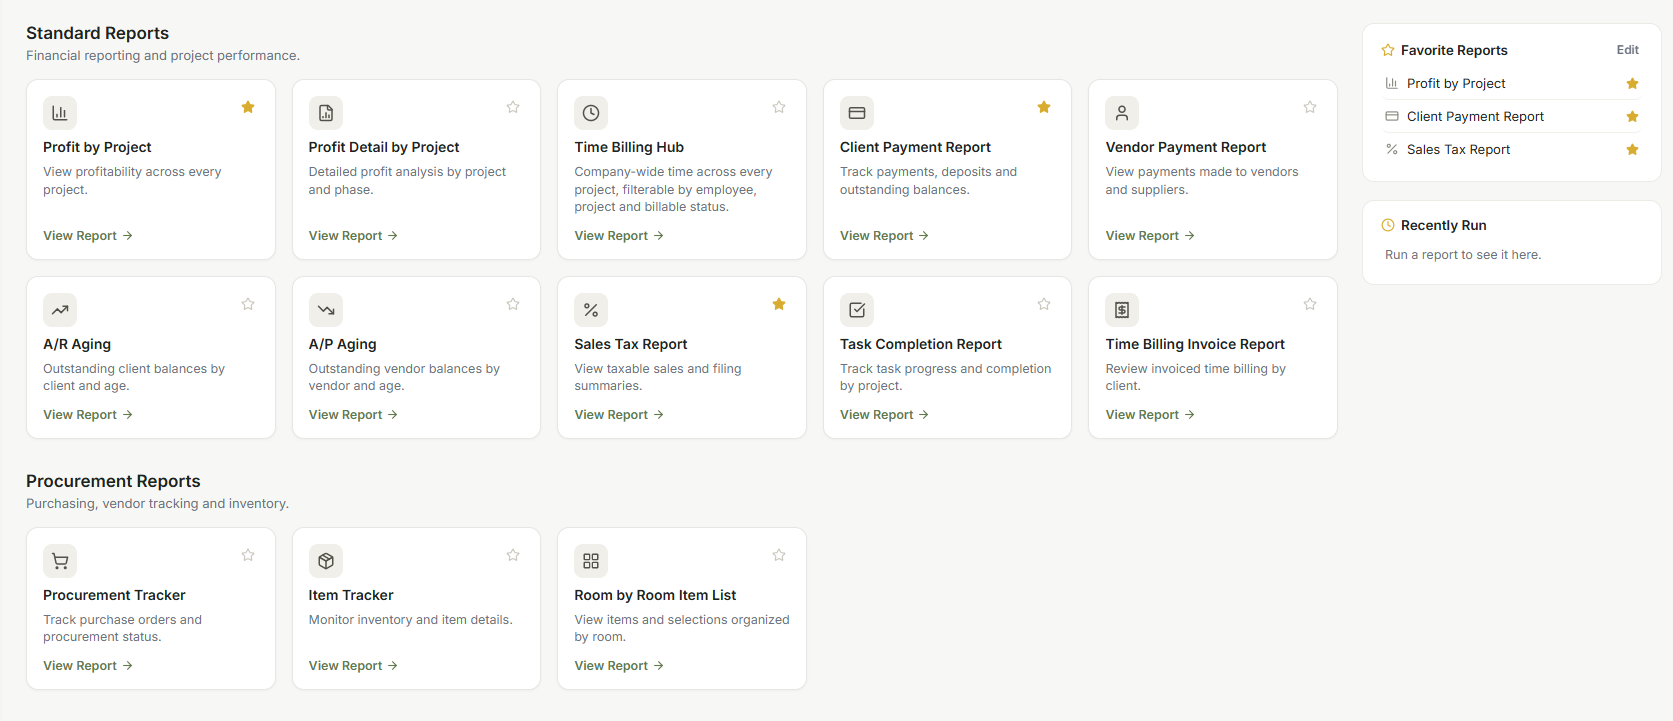The height and width of the screenshot is (721, 1673).
Task: Click the star icon next to Favorite Reports heading
Action: [1388, 50]
